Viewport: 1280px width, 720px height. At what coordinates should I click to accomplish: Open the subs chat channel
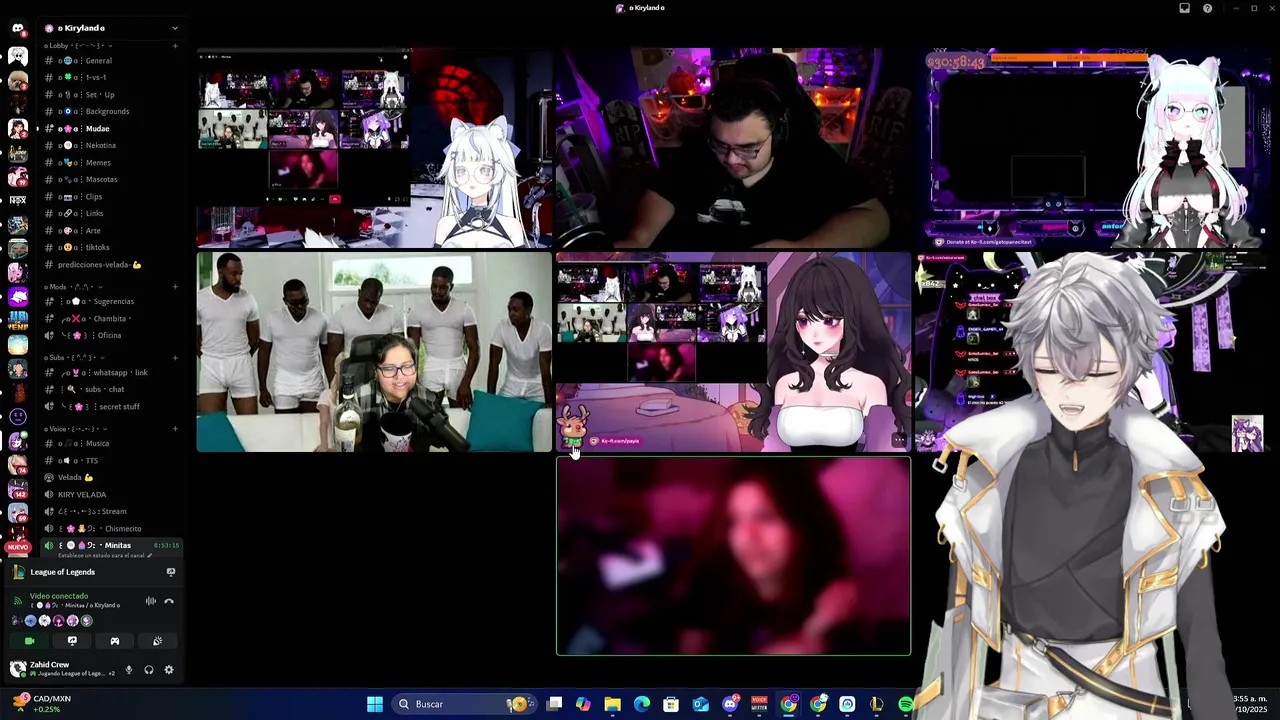coord(111,390)
